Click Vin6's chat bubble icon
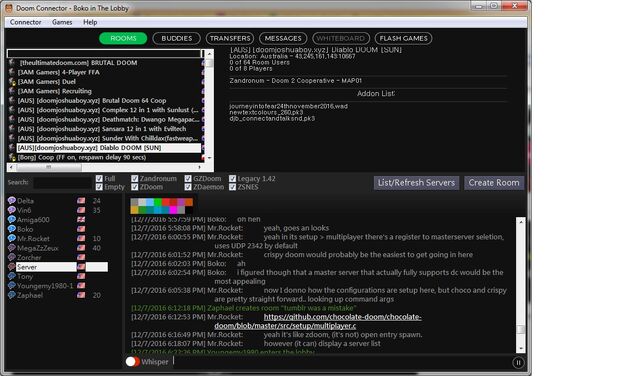The image size is (640, 376). coord(11,210)
